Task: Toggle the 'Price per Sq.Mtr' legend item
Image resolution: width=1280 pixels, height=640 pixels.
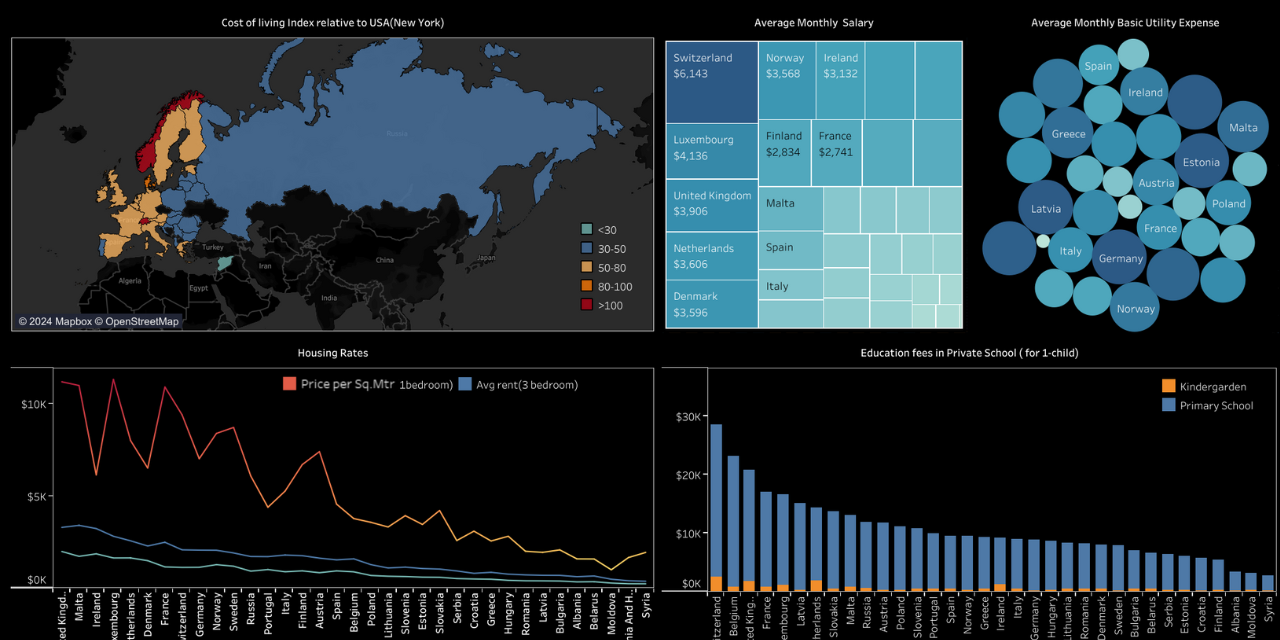Action: [x=290, y=384]
